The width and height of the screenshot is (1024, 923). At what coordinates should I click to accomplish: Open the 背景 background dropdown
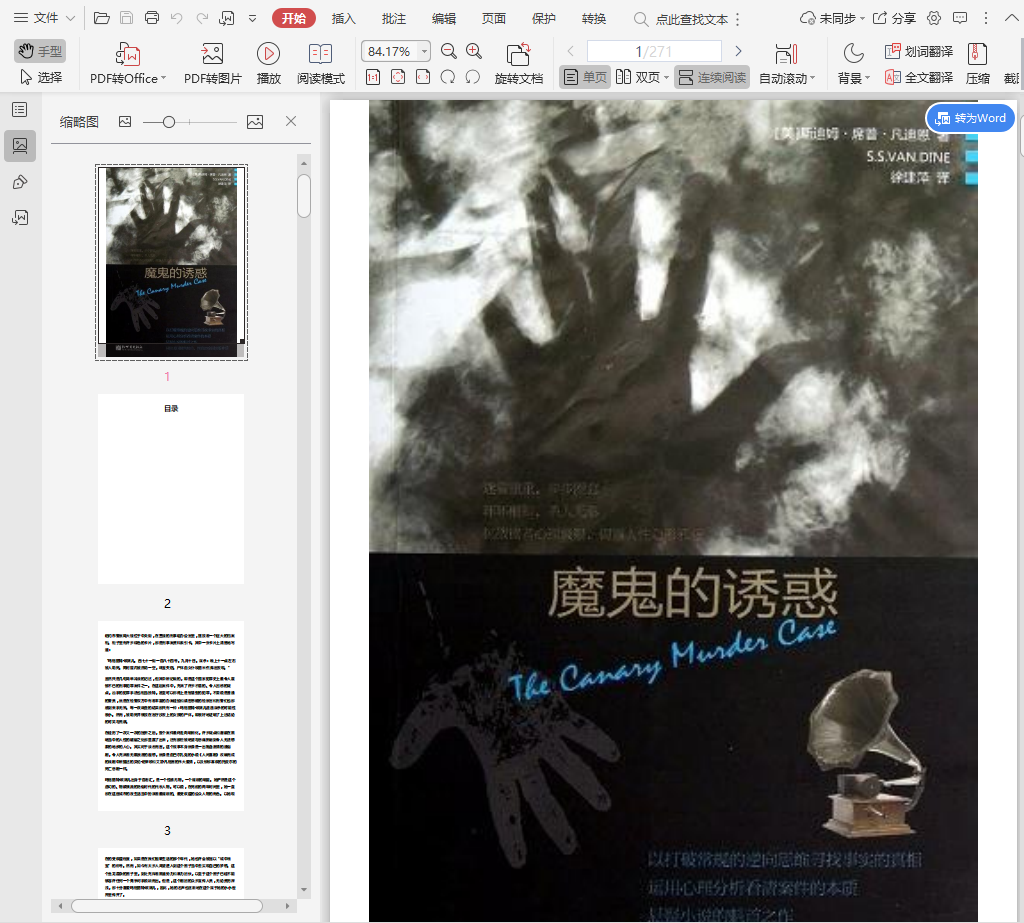coord(854,63)
